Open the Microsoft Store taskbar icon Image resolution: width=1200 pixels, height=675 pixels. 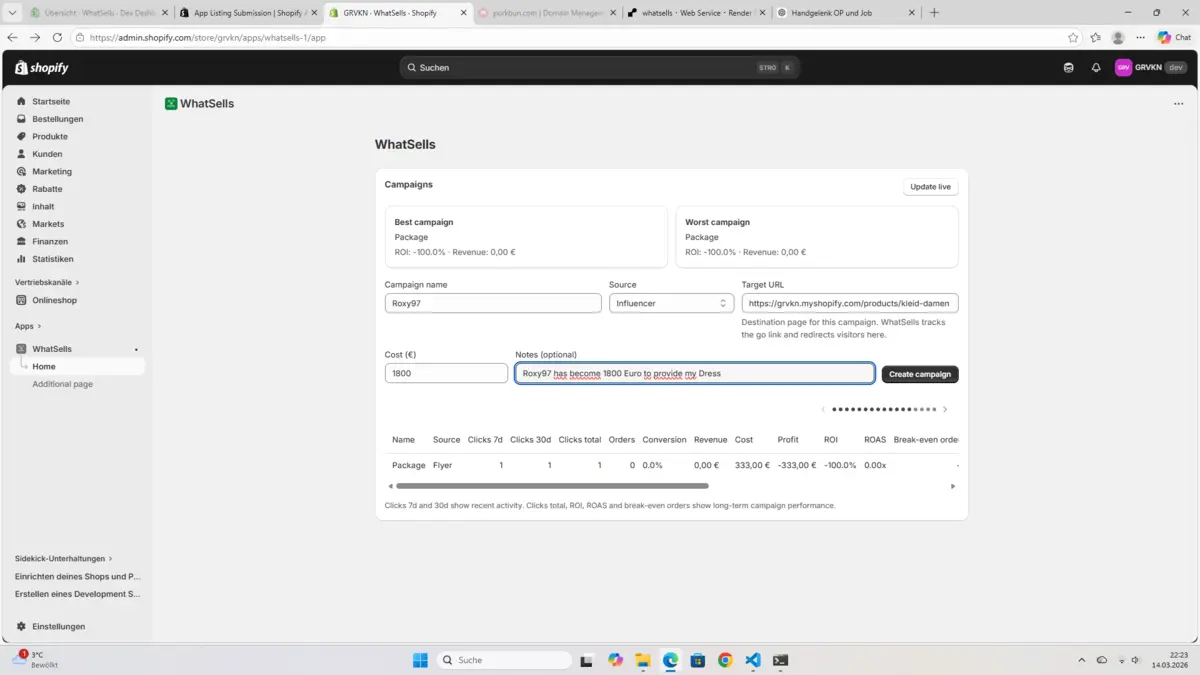[698, 660]
